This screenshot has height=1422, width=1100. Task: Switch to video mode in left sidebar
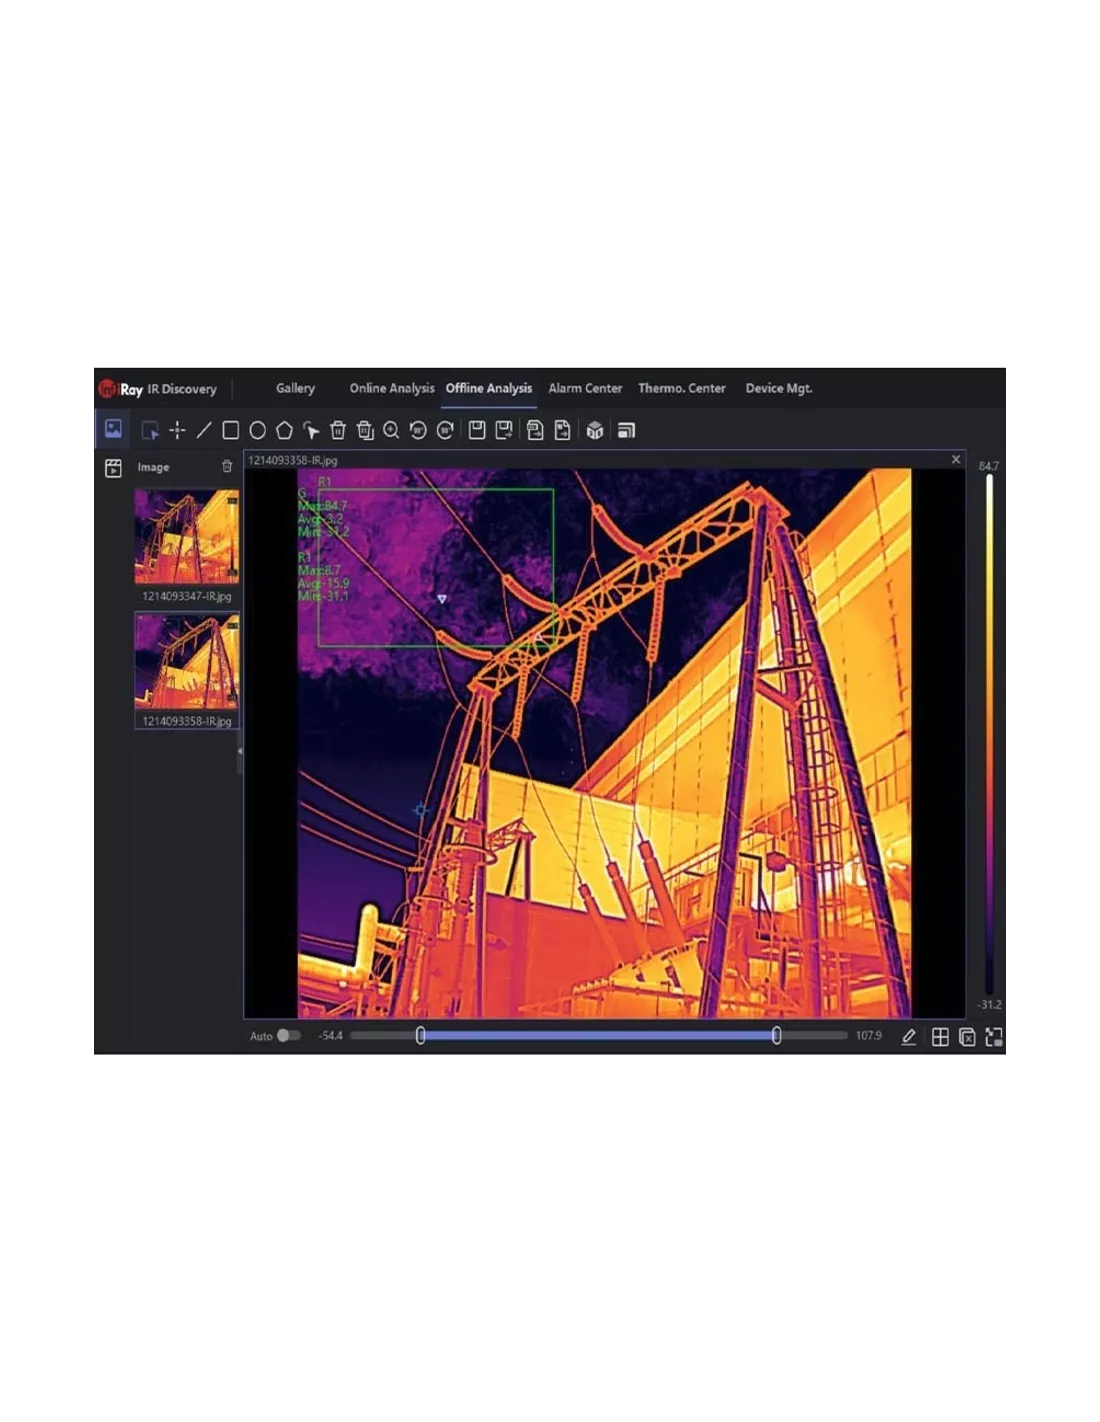pos(113,468)
